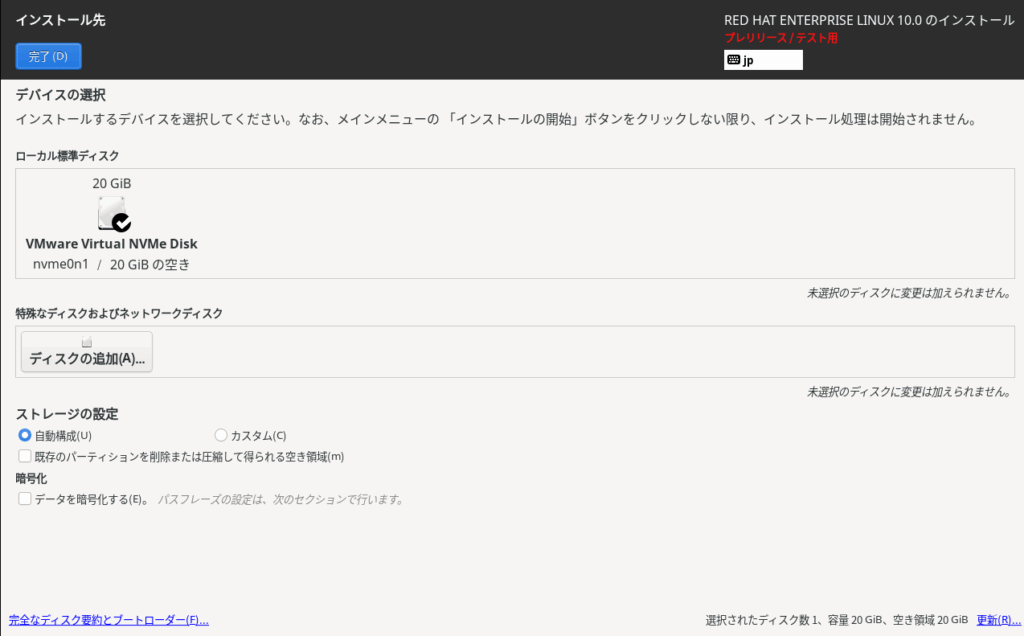Enable the 既存のパーティションを削除 checkbox
The image size is (1024, 636).
[x=25, y=456]
